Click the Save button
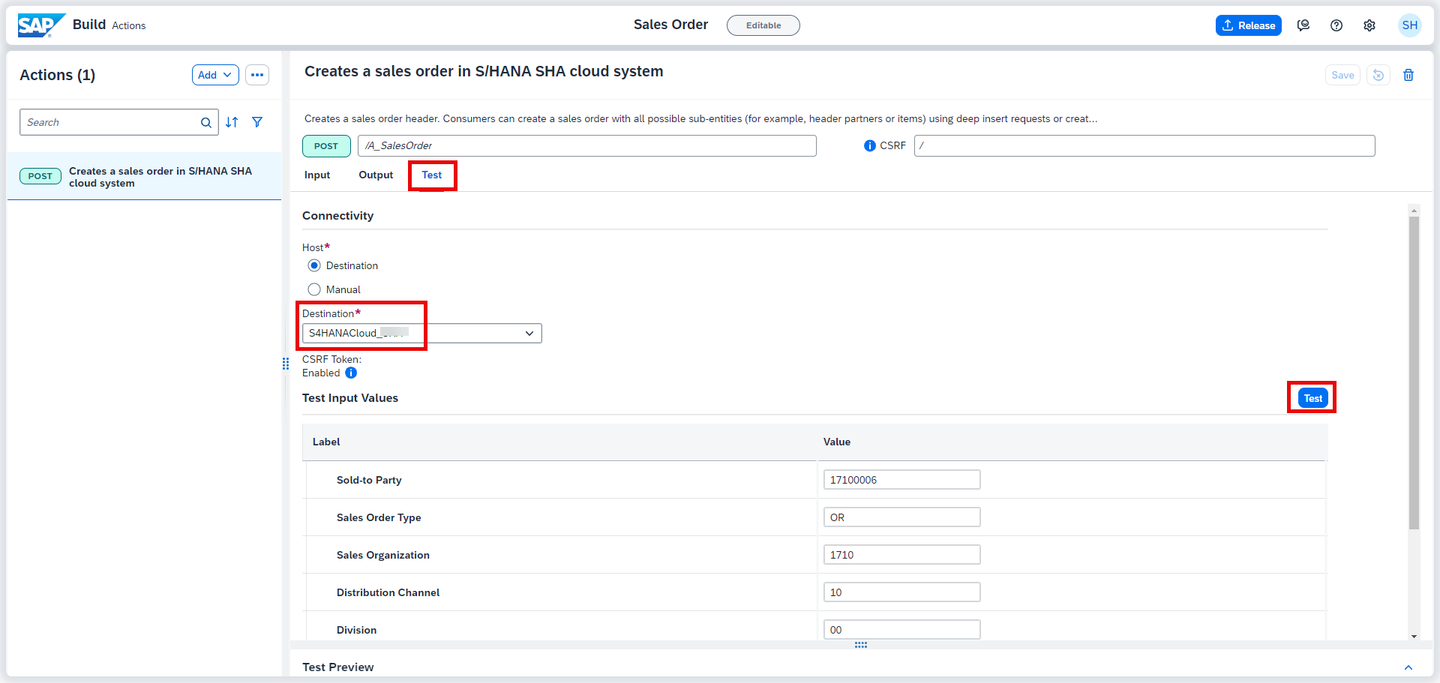 pyautogui.click(x=1343, y=75)
